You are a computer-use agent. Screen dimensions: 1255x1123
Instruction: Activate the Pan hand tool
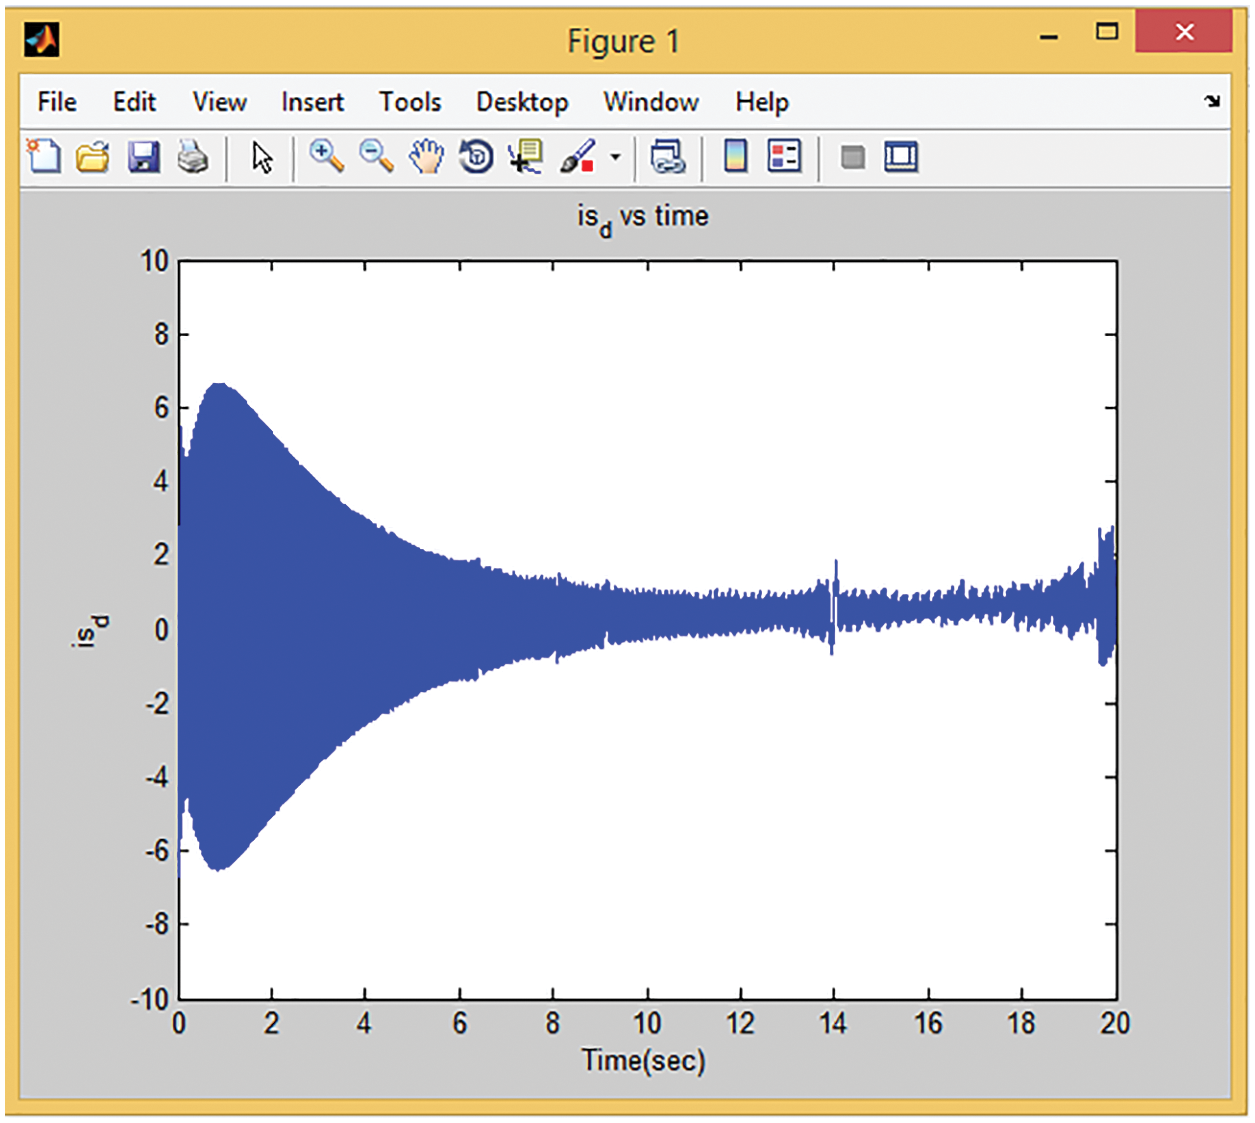coord(426,157)
